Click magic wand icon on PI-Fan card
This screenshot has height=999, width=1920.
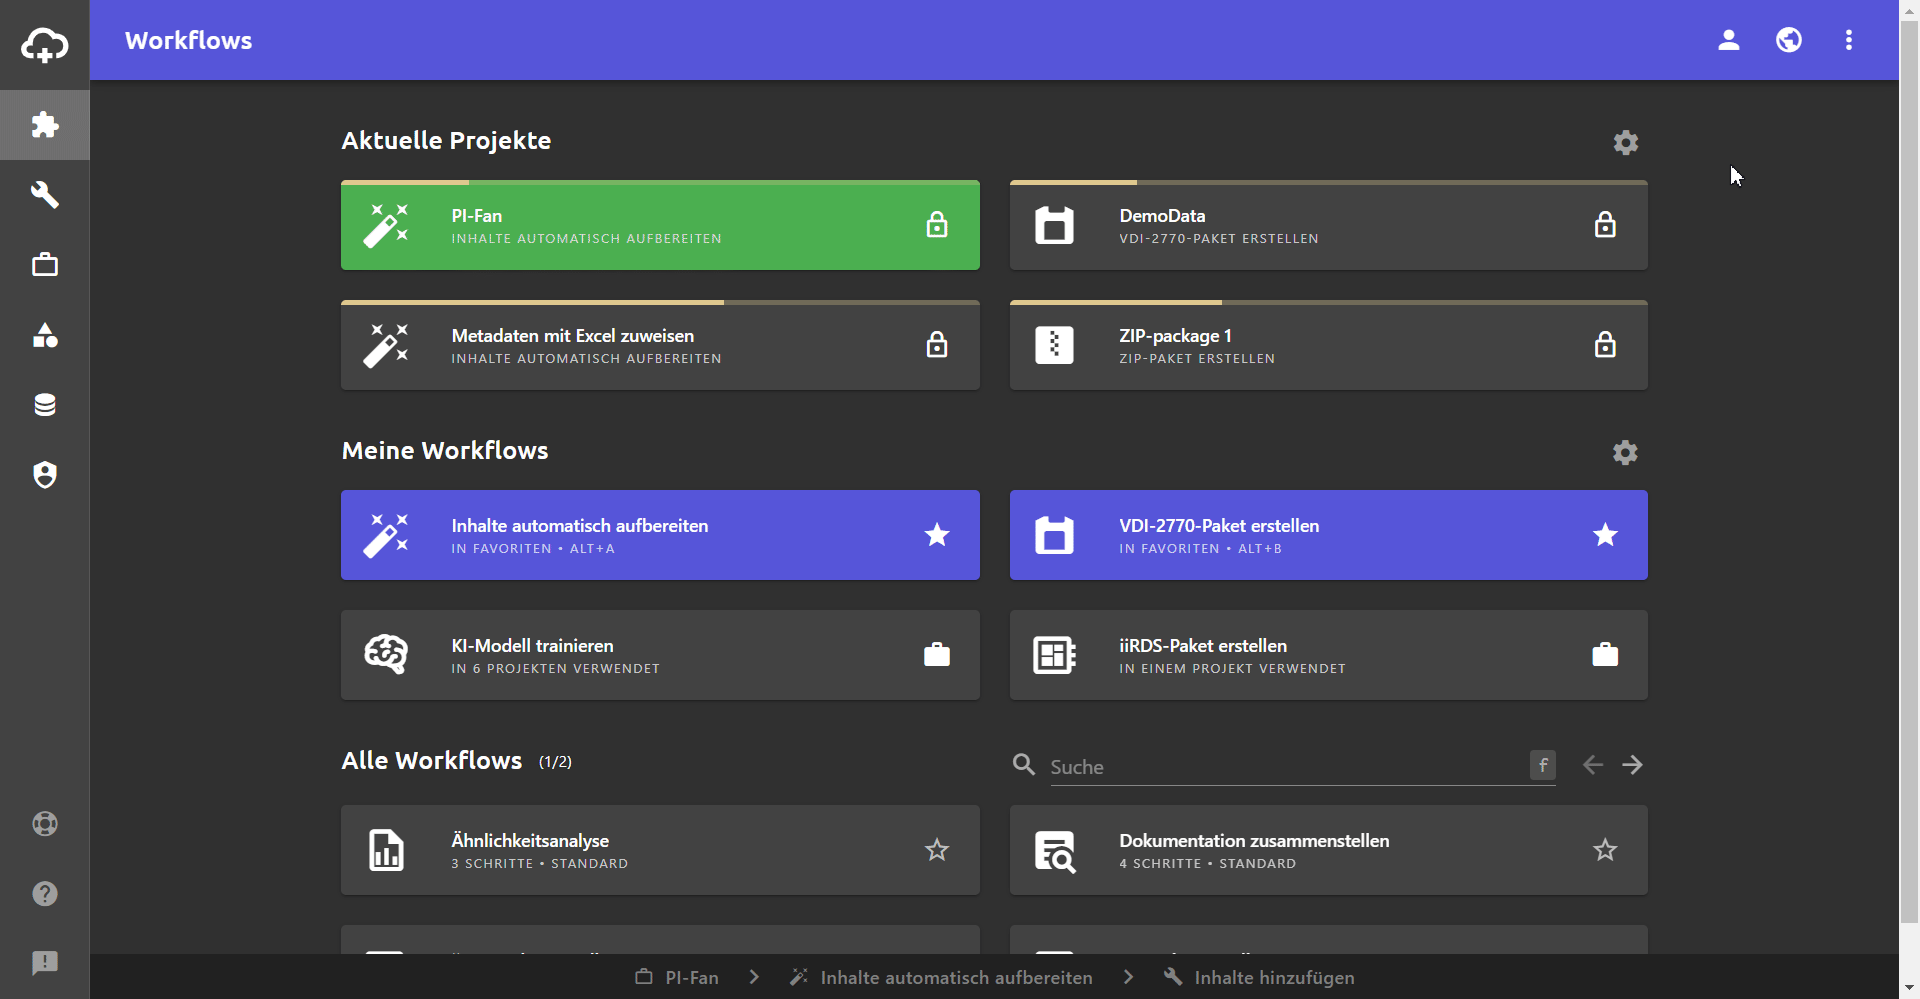[386, 225]
